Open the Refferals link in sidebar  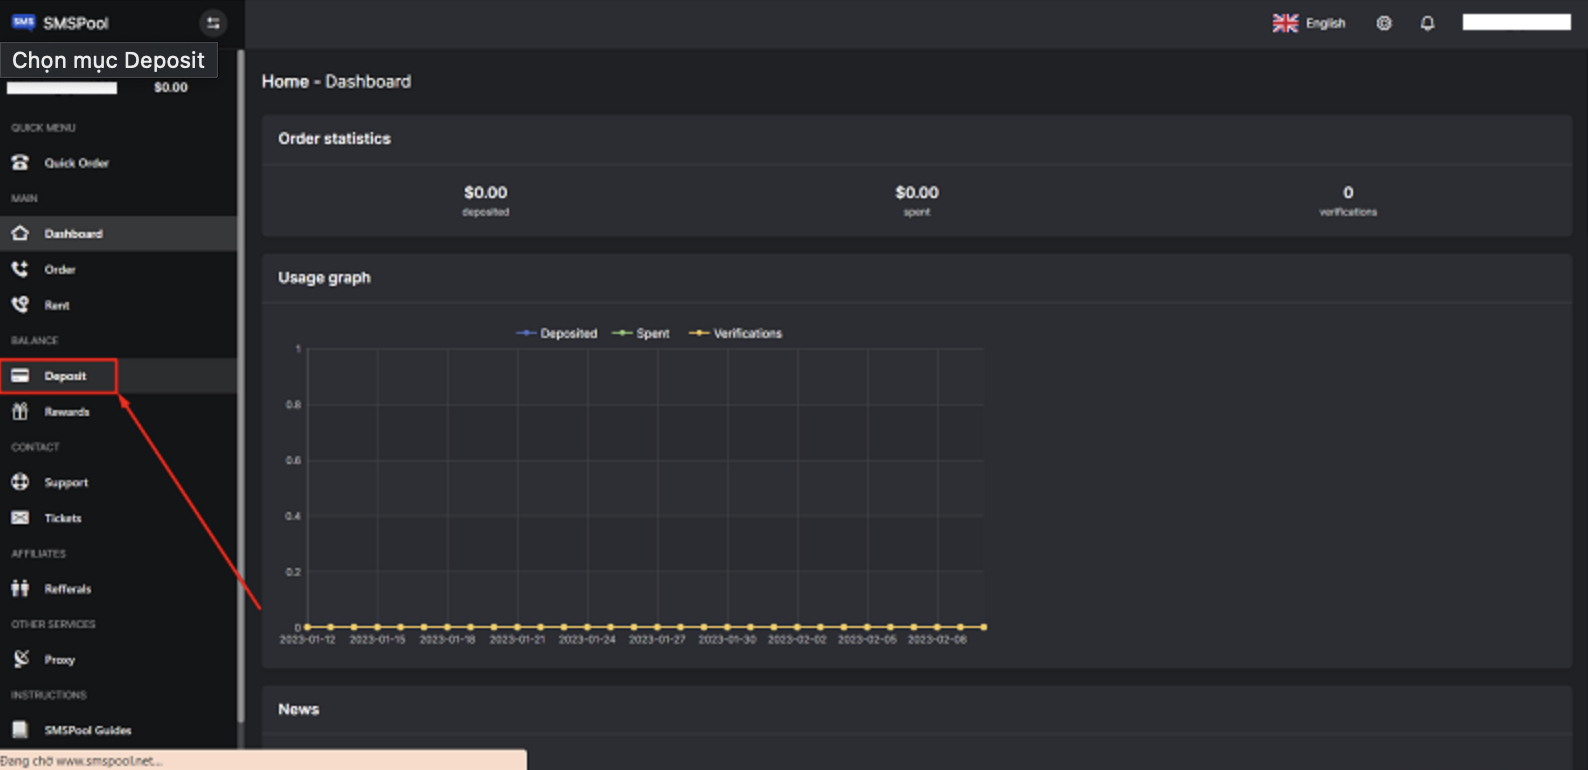click(67, 589)
